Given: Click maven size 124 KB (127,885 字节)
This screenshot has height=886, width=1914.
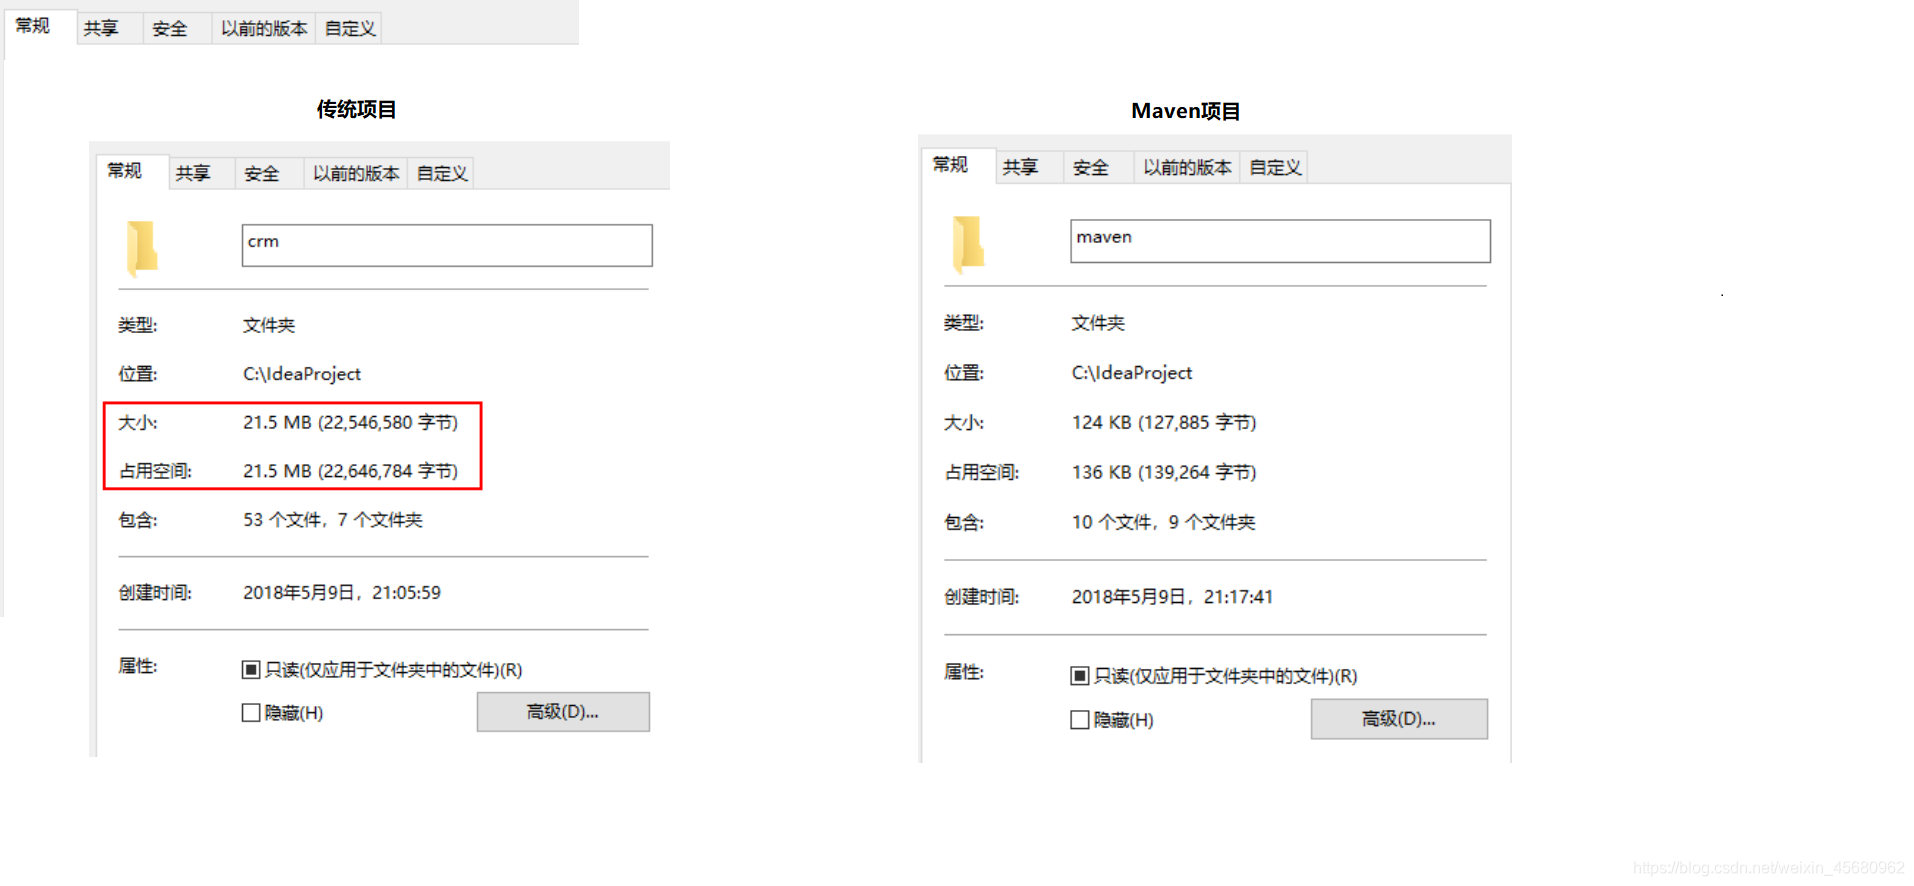Looking at the screenshot, I should (x=1164, y=423).
